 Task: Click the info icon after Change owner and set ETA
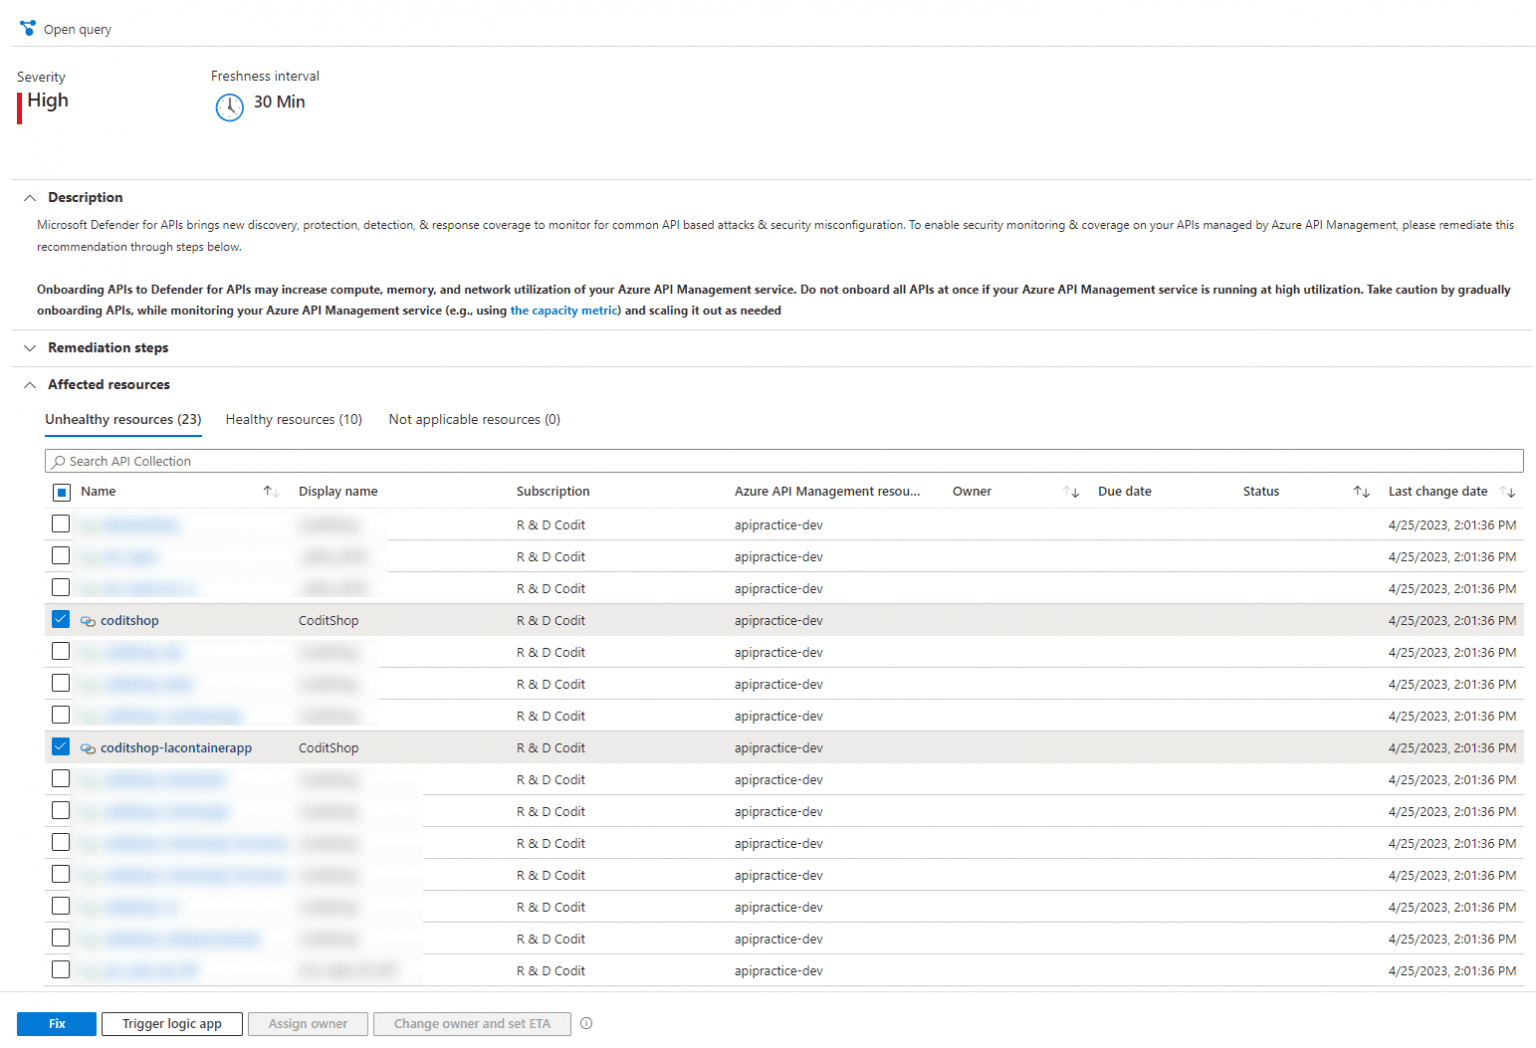(x=587, y=1023)
